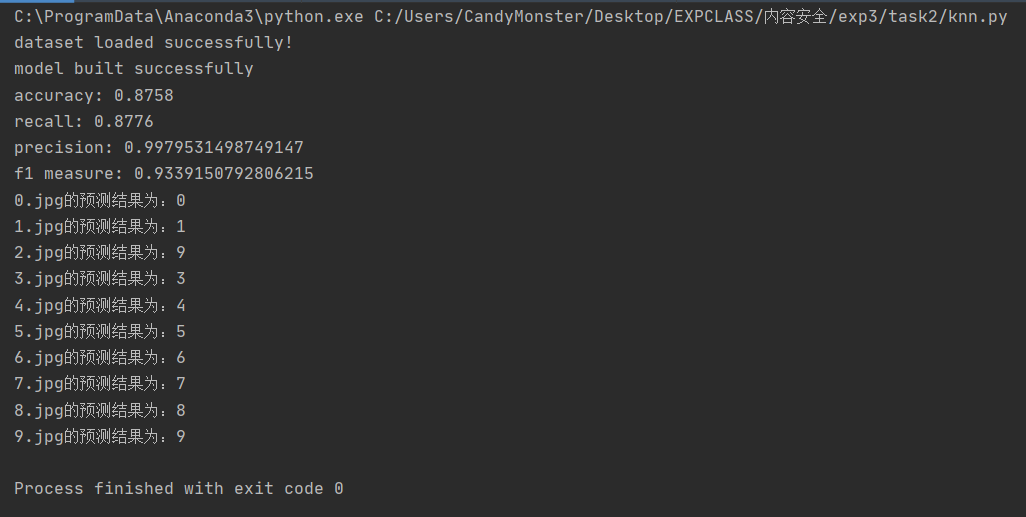Screen dimensions: 1026x517
Task: Click the 5.jpg prediction result line
Action: tap(100, 332)
